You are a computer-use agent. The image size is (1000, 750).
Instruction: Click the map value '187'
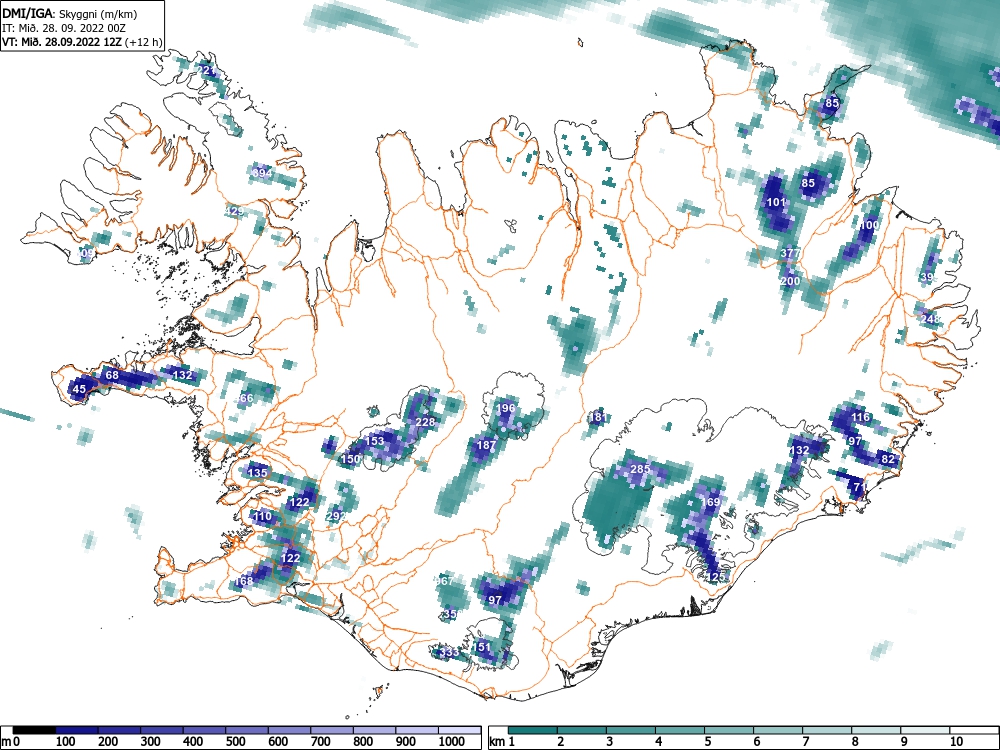tap(486, 445)
